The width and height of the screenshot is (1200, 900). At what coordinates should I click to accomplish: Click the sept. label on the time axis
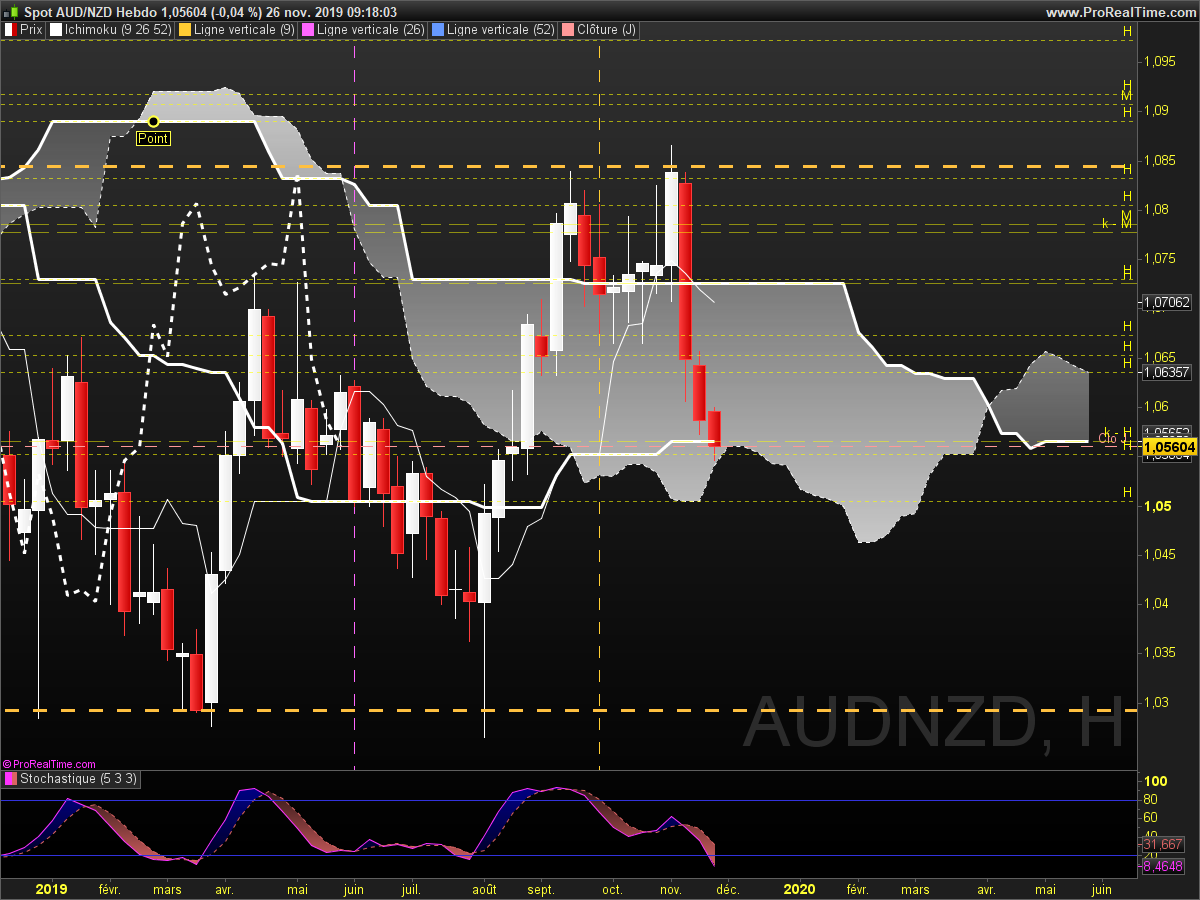point(541,888)
